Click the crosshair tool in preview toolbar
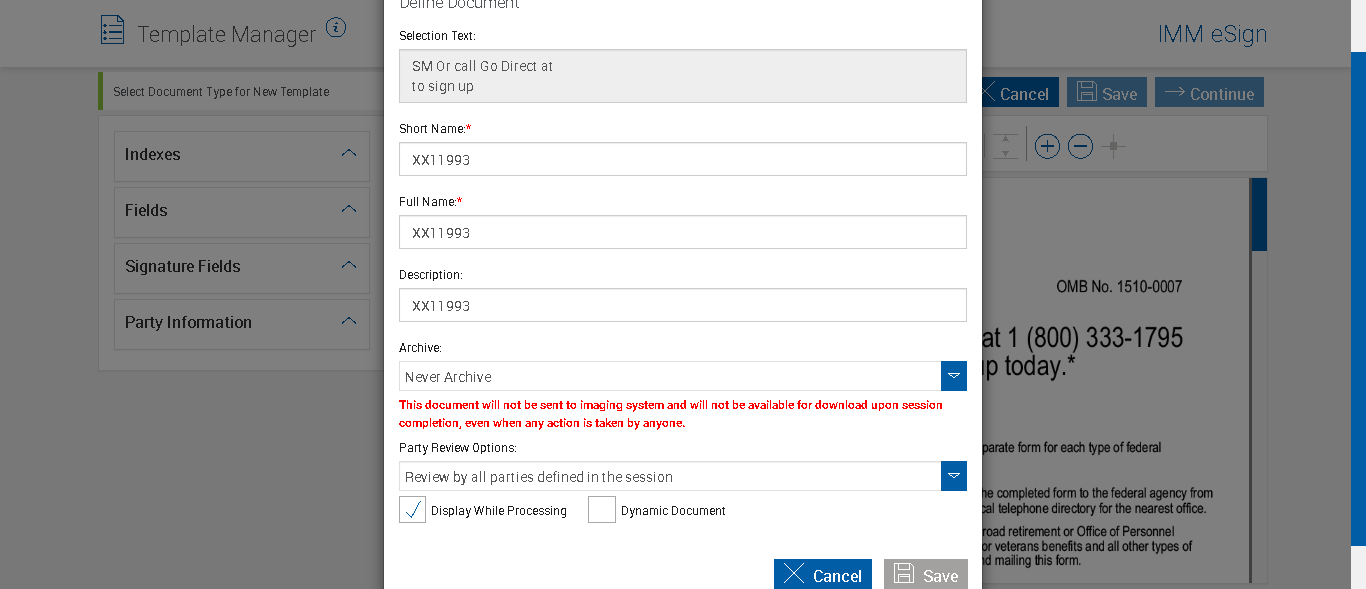This screenshot has width=1366, height=589. point(1113,147)
